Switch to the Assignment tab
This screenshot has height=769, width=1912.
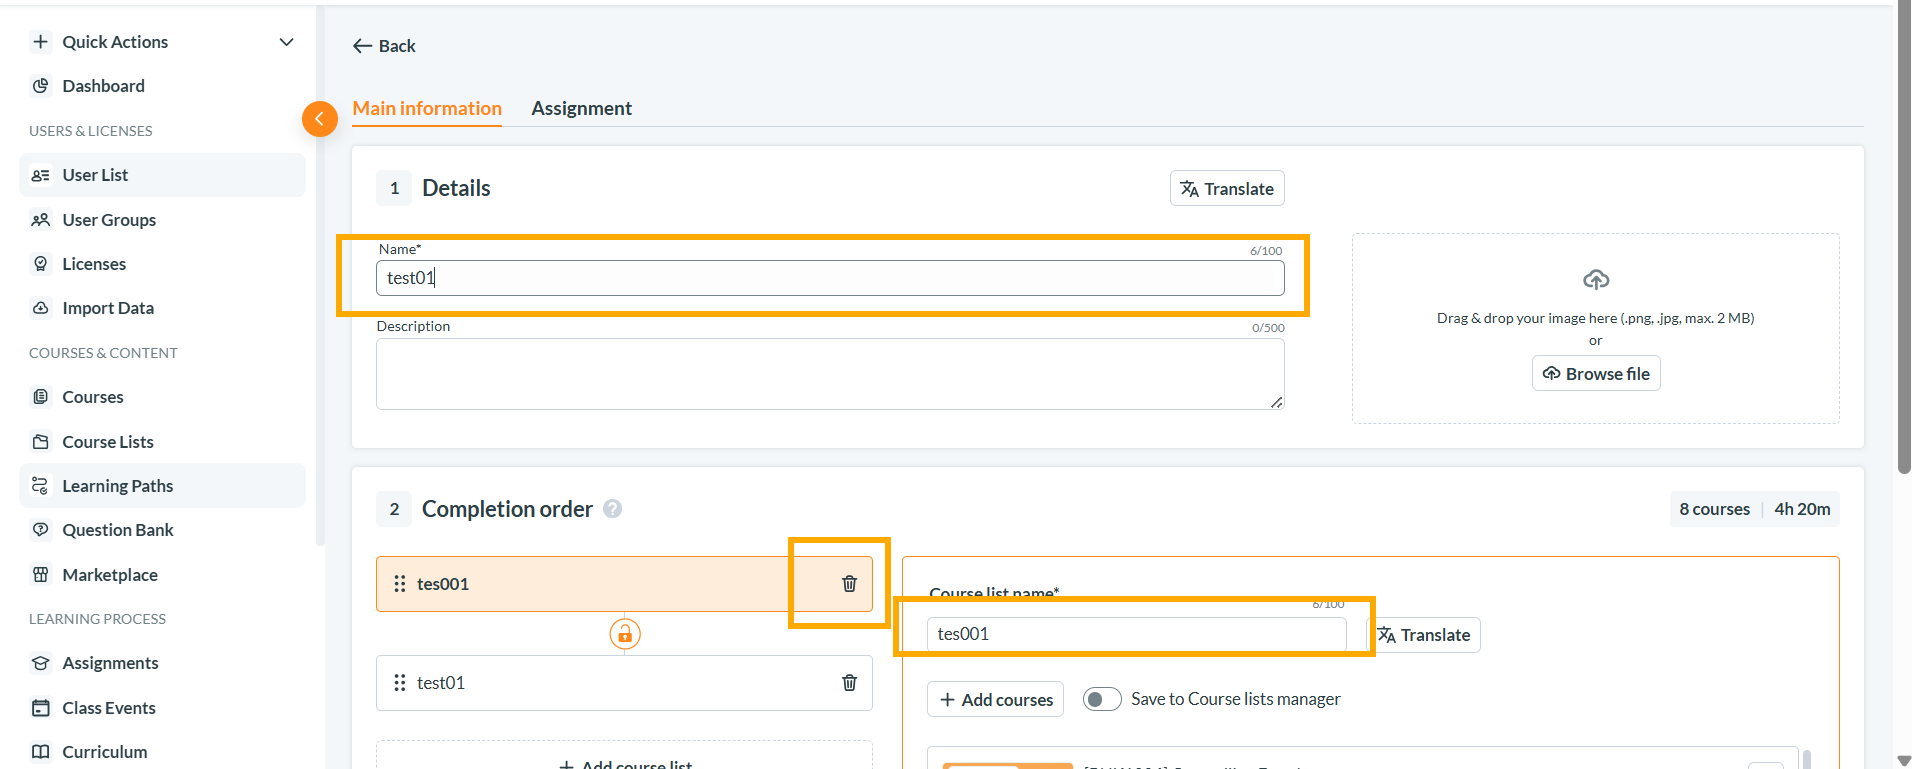tap(581, 108)
